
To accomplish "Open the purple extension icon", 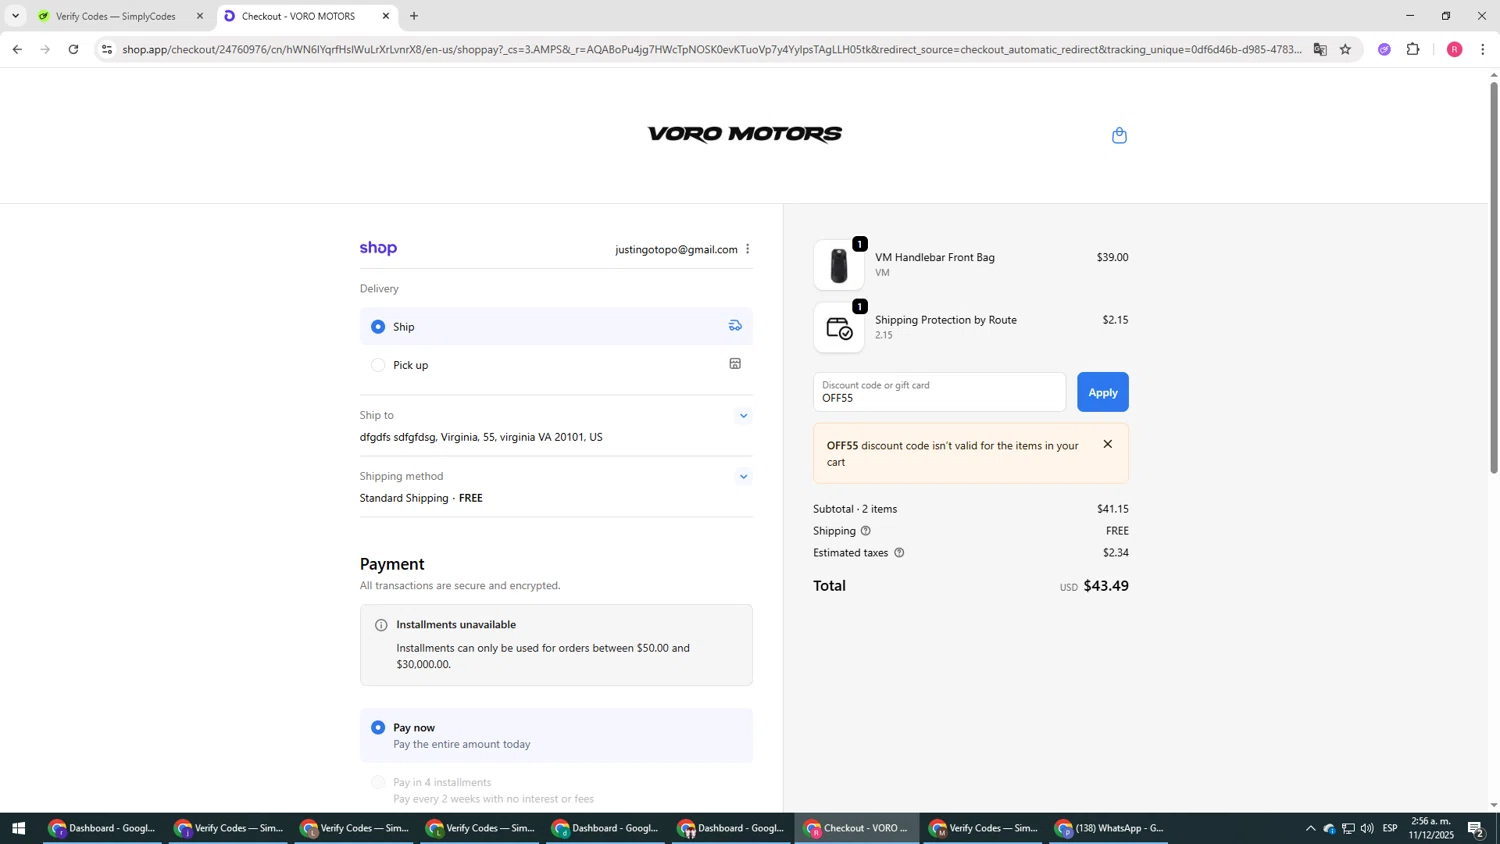I will [1384, 49].
